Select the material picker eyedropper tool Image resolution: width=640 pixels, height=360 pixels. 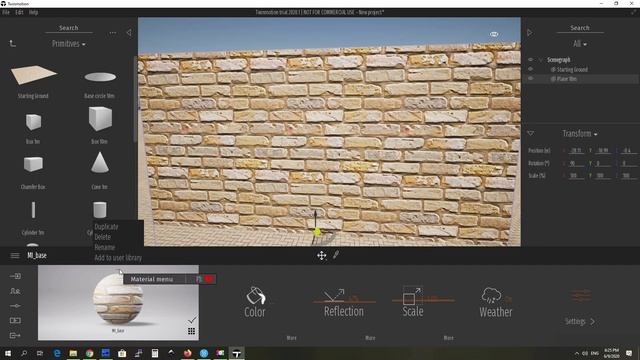[x=336, y=255]
